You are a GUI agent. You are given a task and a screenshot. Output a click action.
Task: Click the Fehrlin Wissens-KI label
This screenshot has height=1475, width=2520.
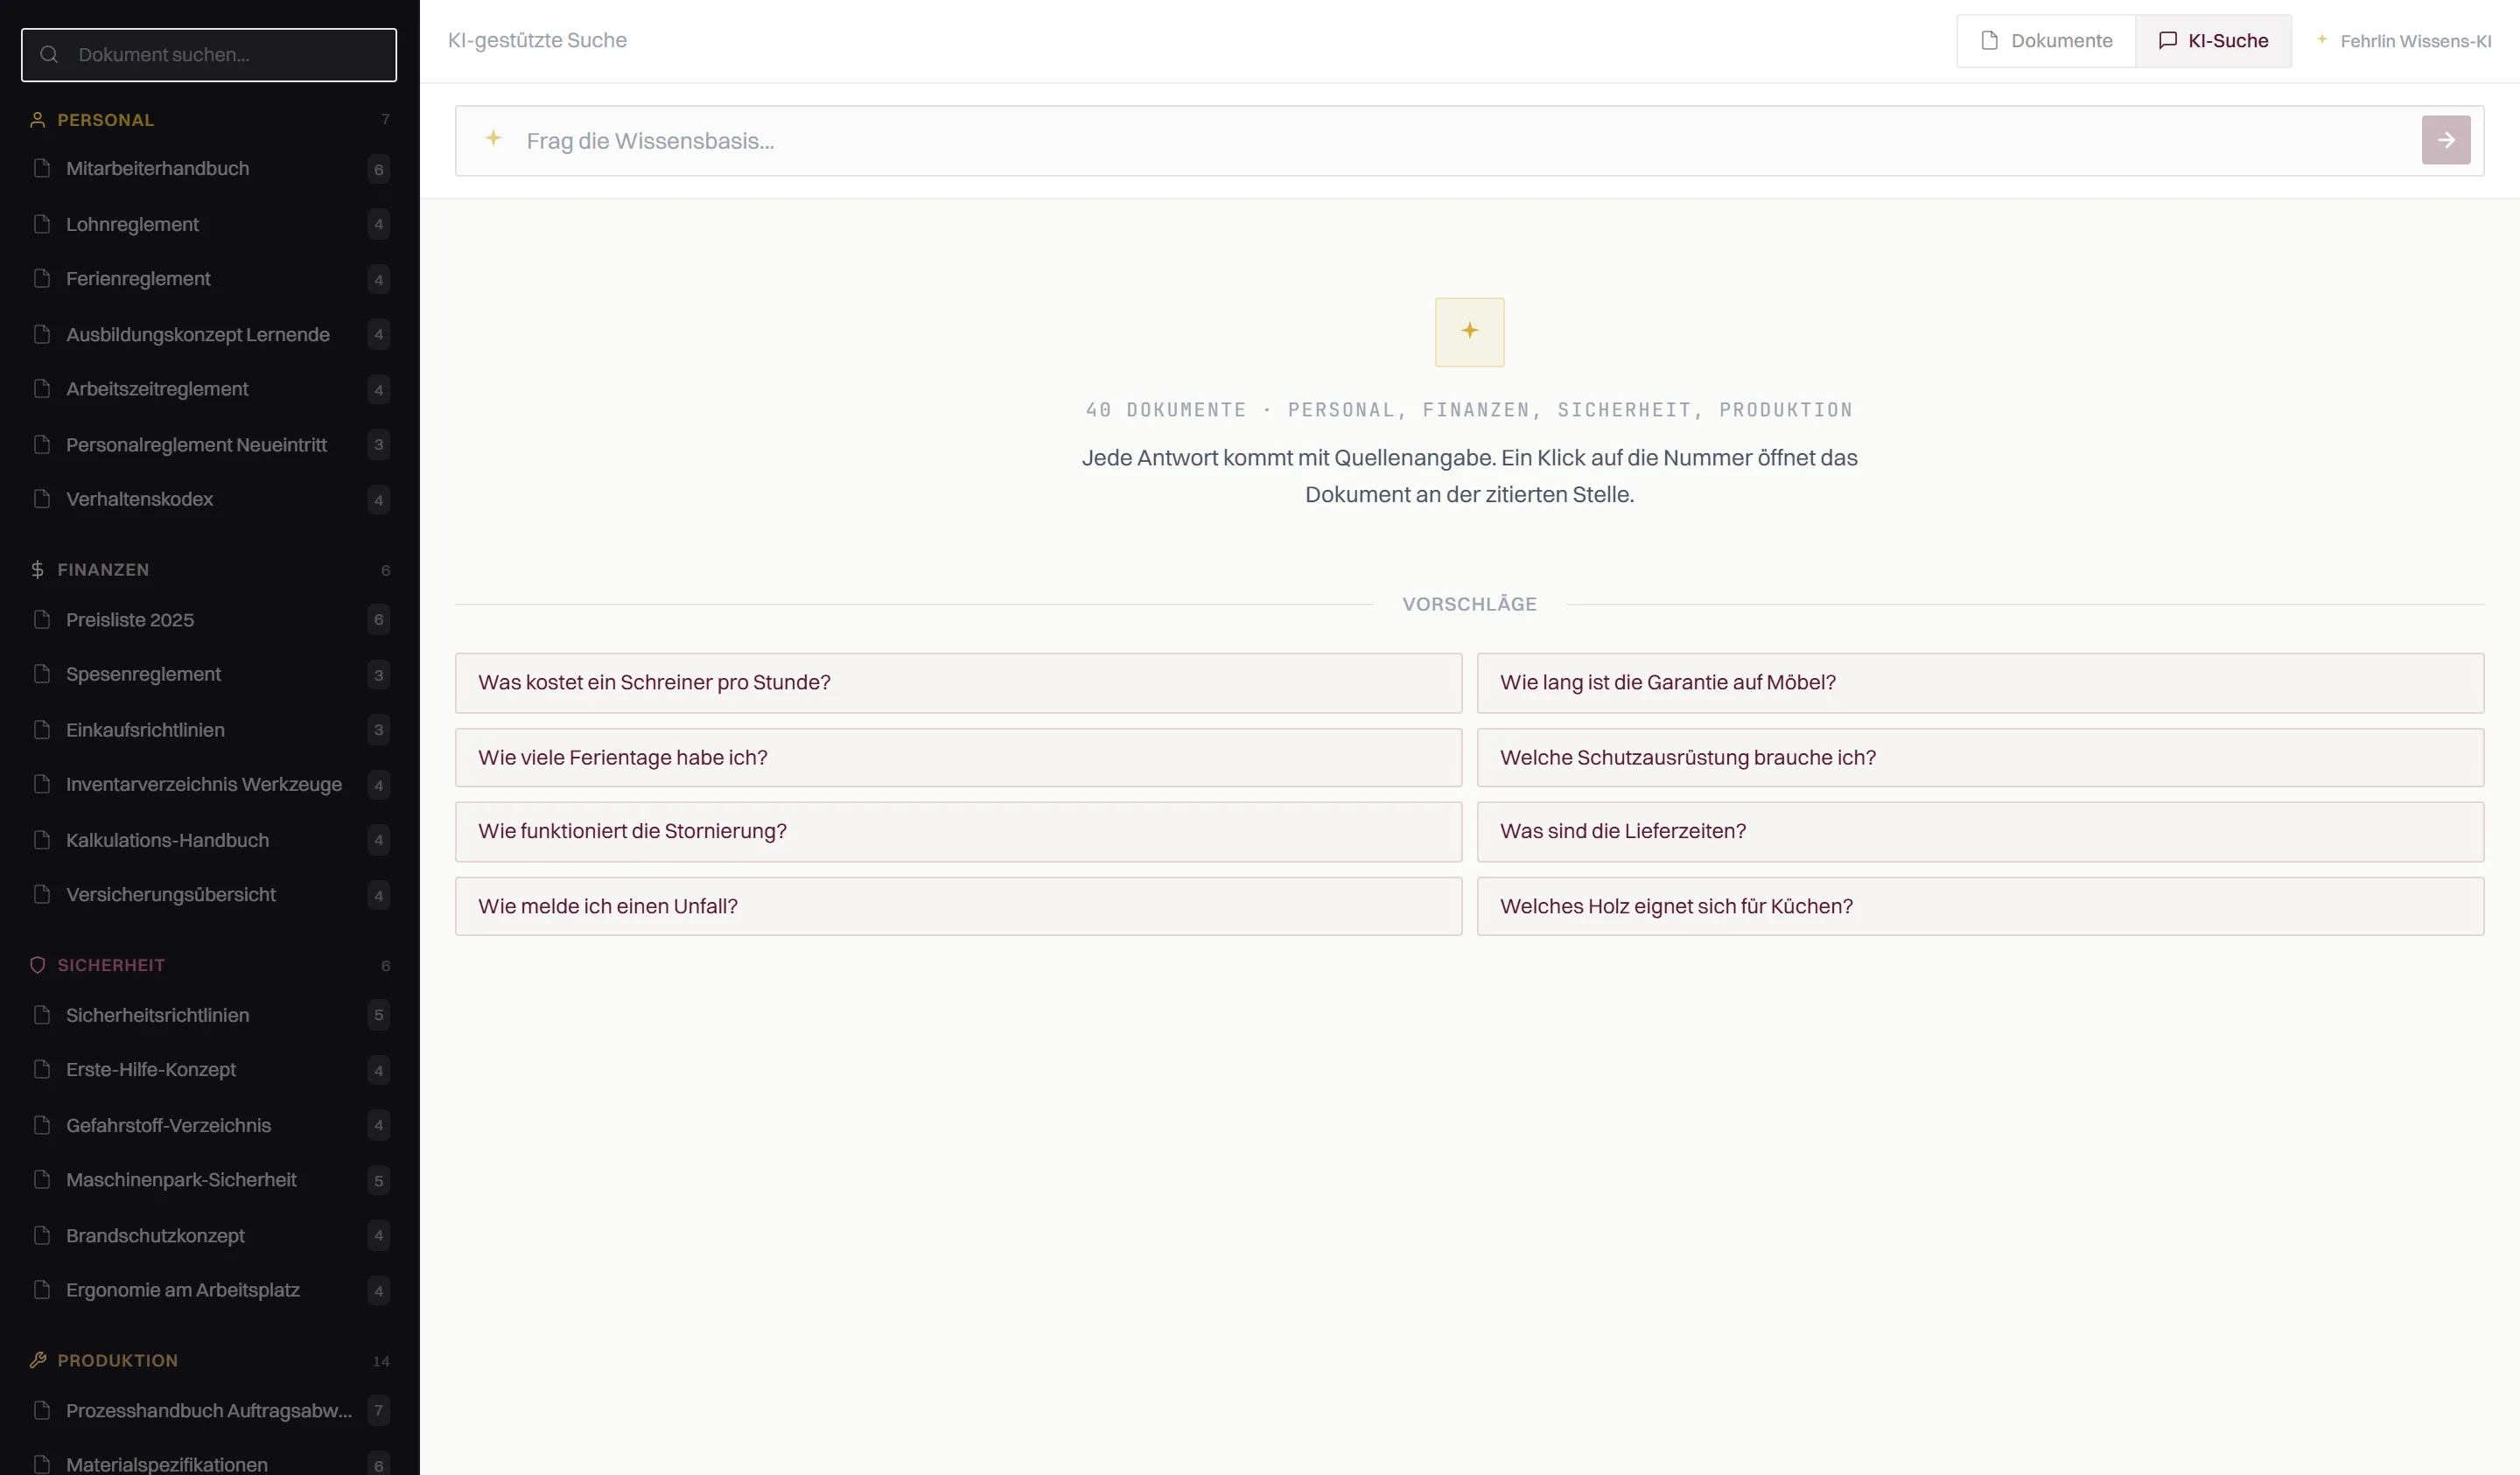pos(2415,41)
